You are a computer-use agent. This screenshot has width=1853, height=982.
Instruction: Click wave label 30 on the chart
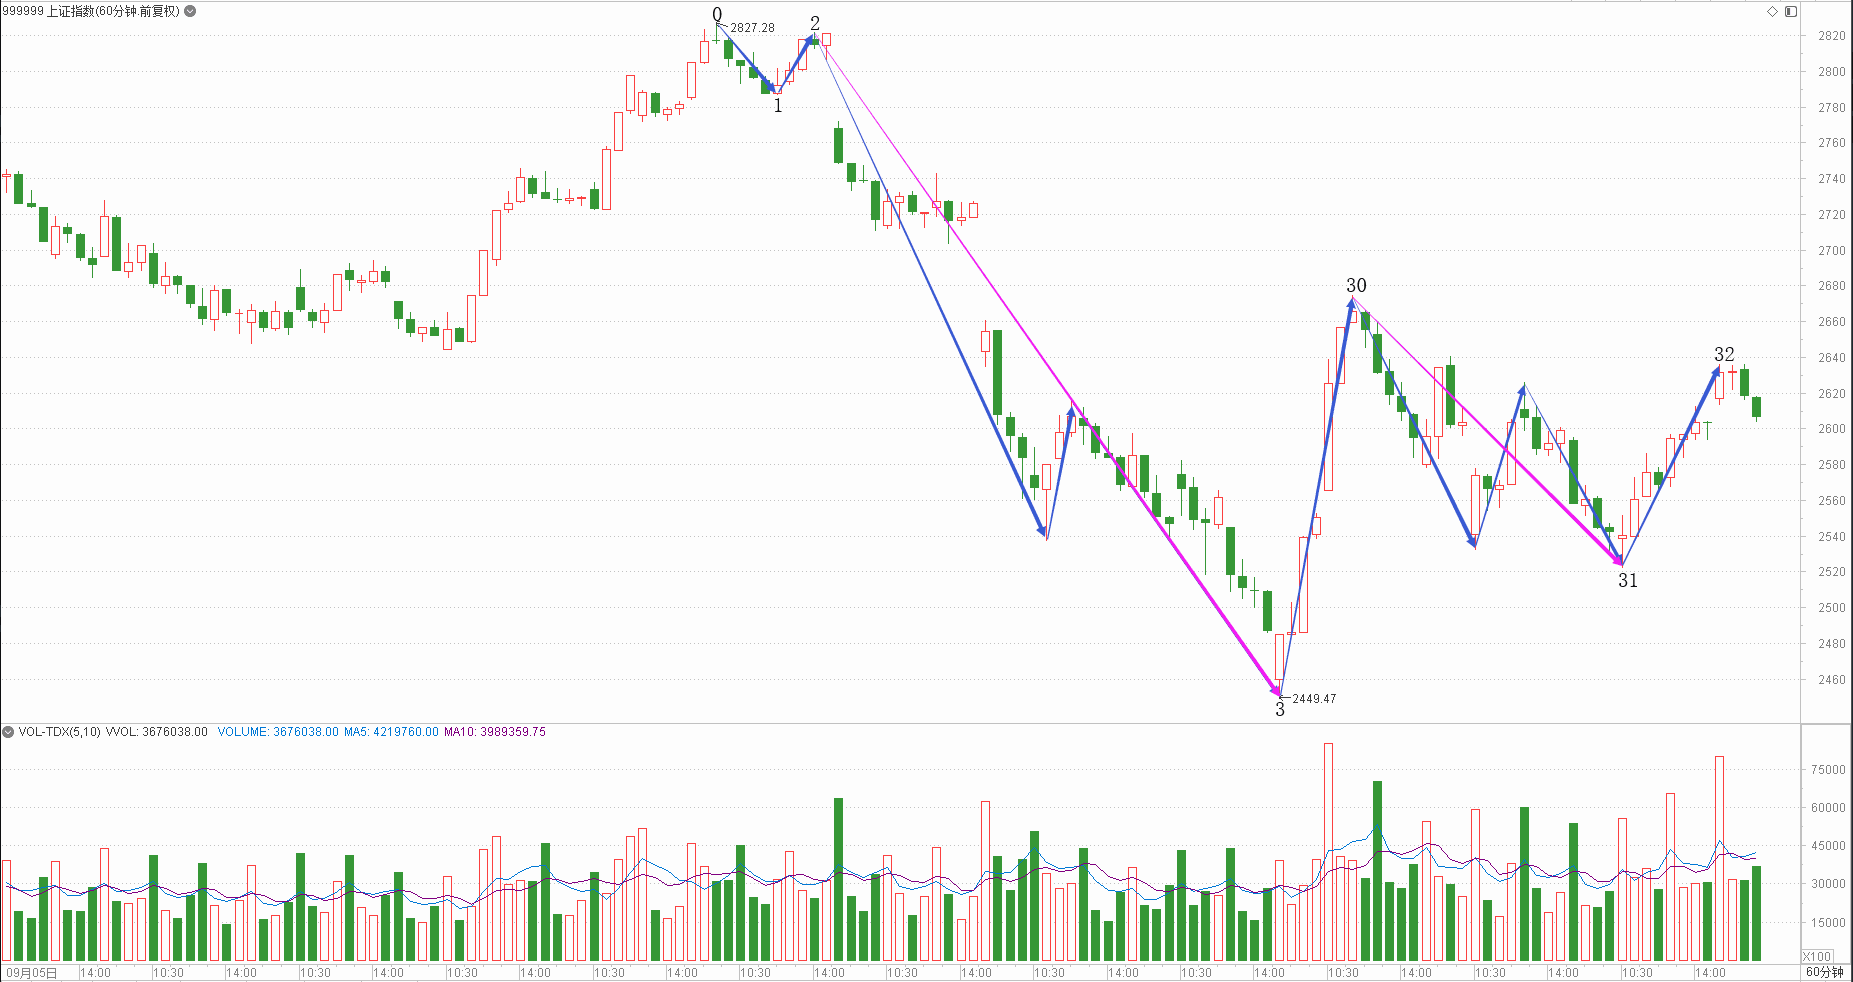click(x=1356, y=286)
